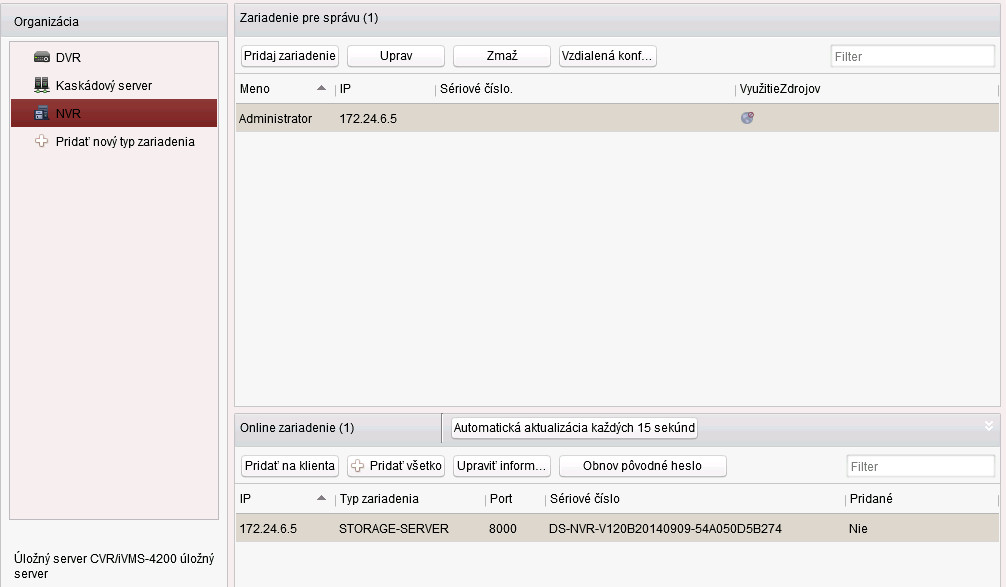The width and height of the screenshot is (1006, 587).
Task: Collapse the Online zariadenie panel chevron
Action: point(989,426)
